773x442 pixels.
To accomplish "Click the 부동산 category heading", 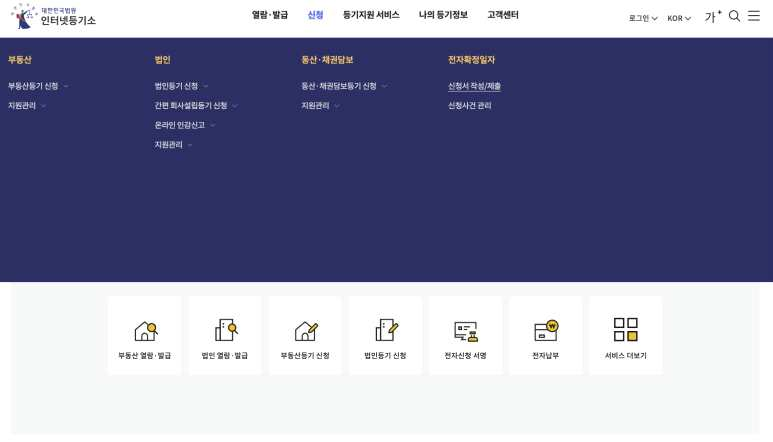I will coord(20,60).
